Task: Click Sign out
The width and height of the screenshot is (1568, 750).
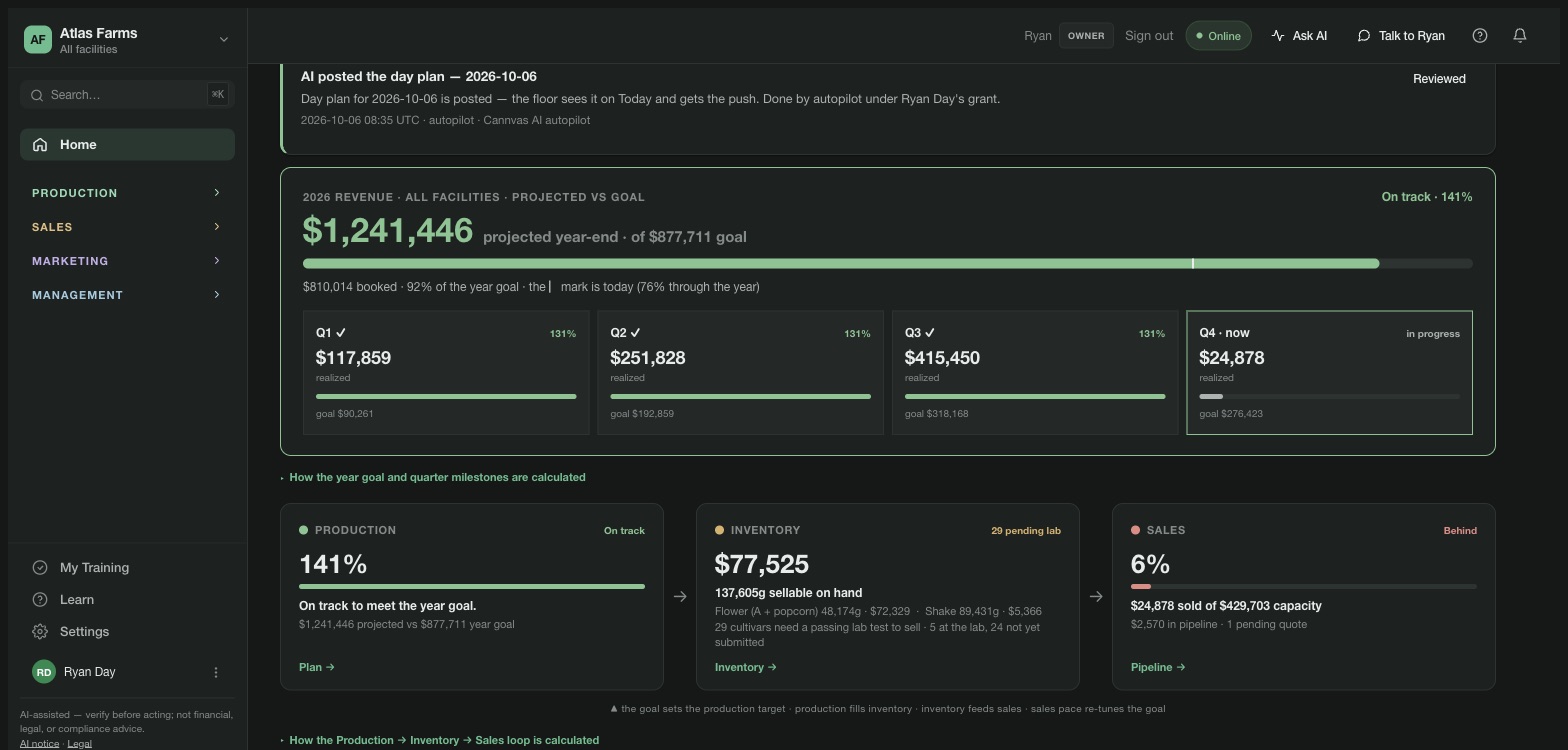Action: coord(1149,36)
